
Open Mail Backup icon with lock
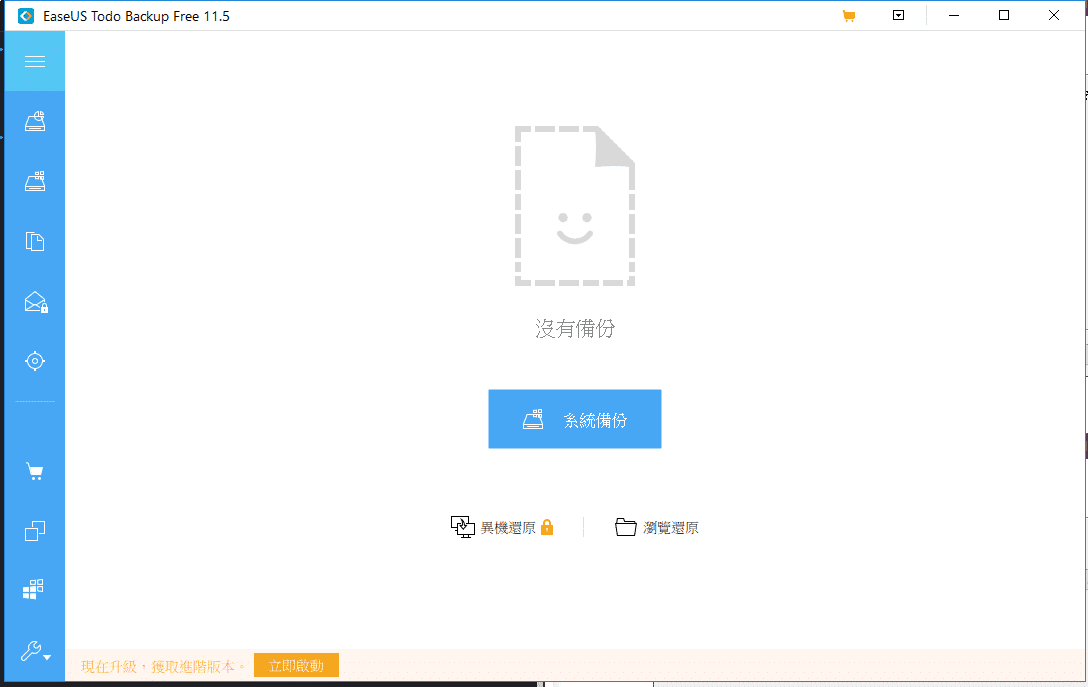coord(36,302)
